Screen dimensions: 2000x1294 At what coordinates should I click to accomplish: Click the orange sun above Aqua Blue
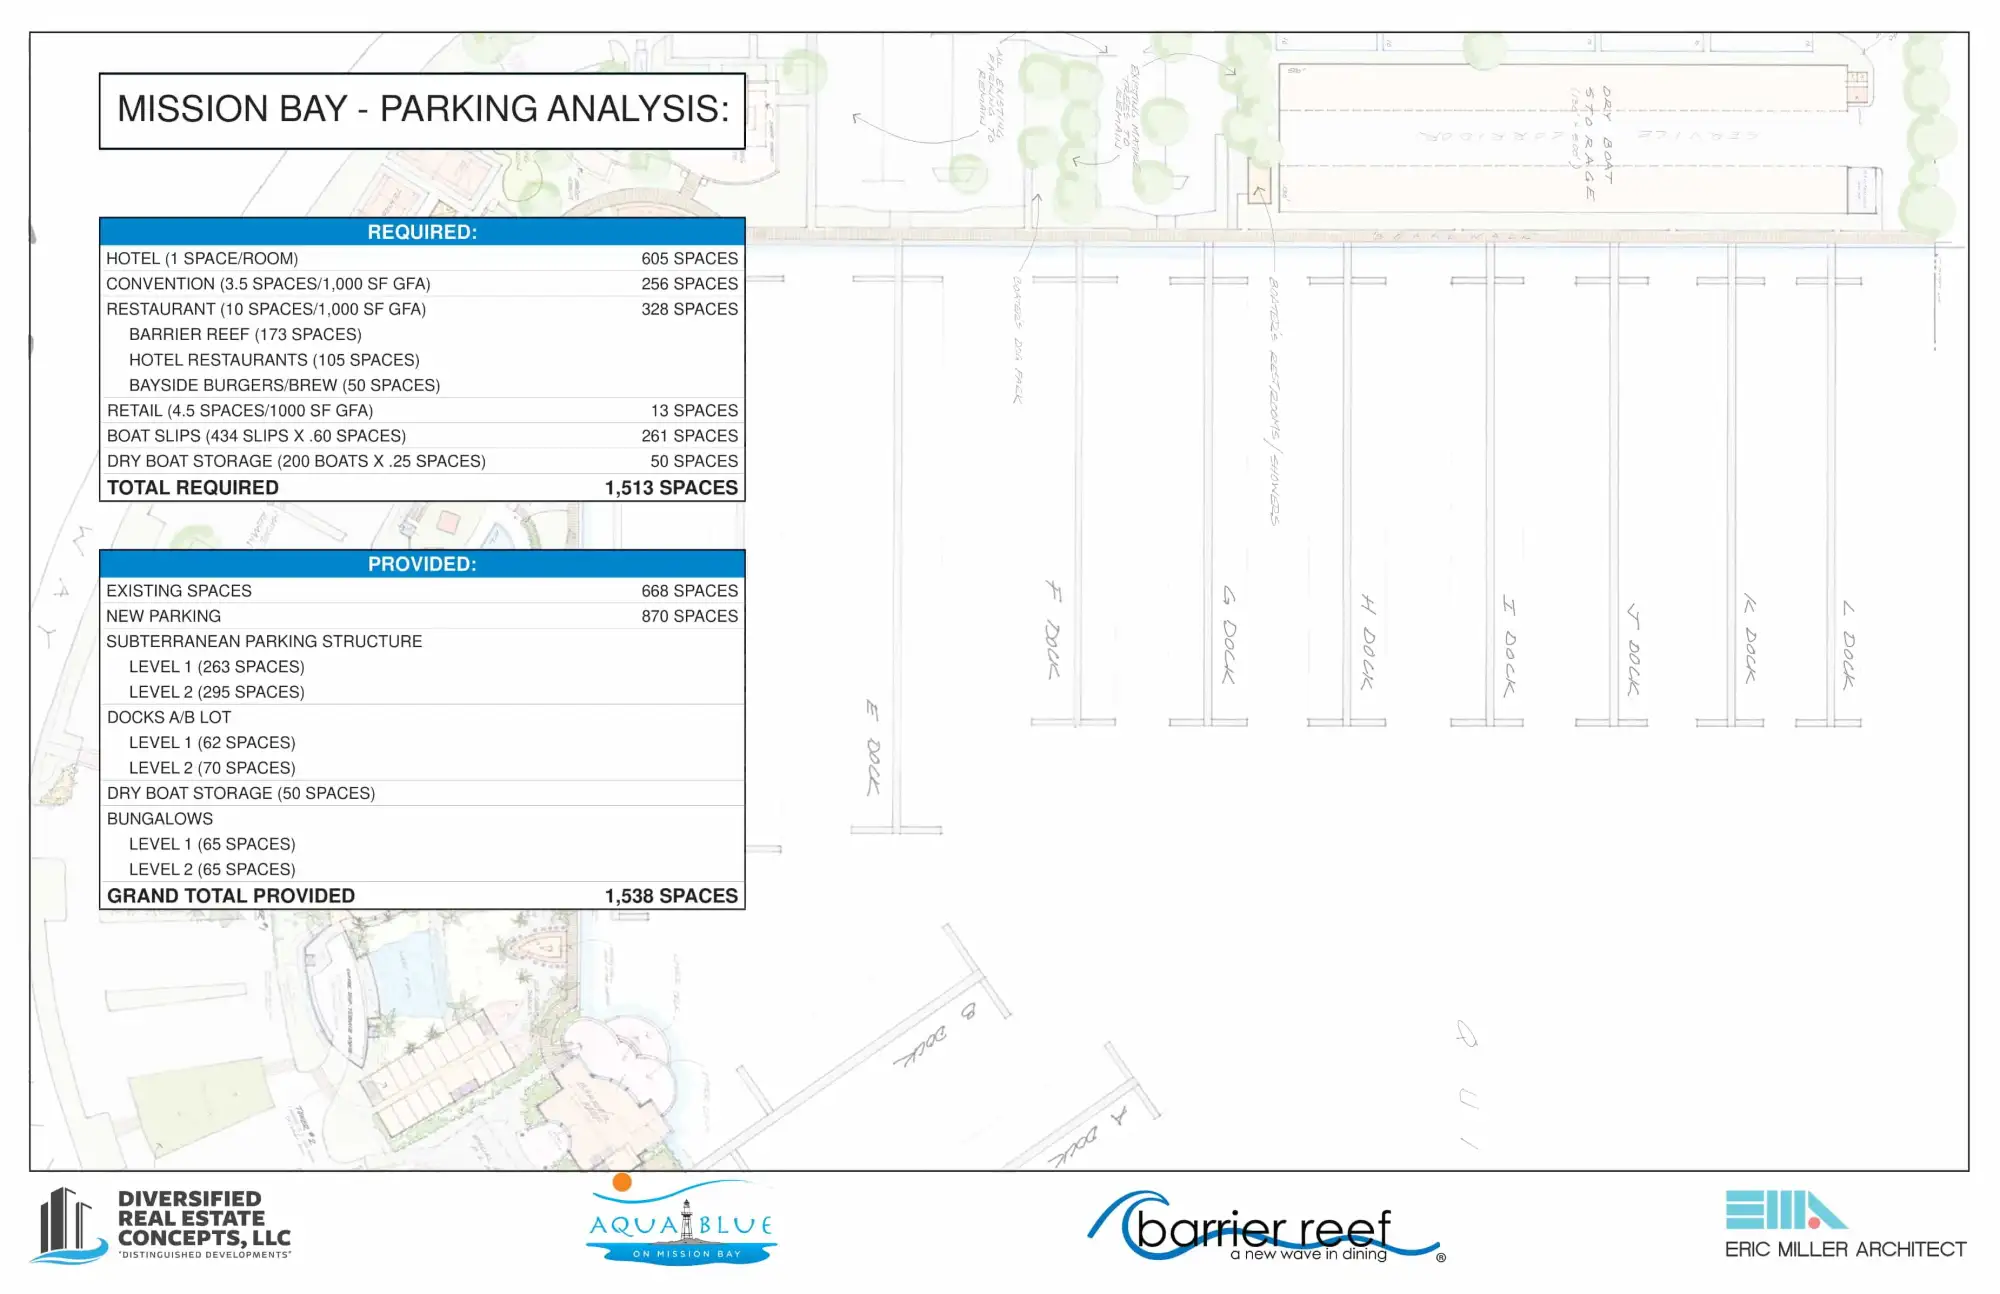[x=622, y=1182]
